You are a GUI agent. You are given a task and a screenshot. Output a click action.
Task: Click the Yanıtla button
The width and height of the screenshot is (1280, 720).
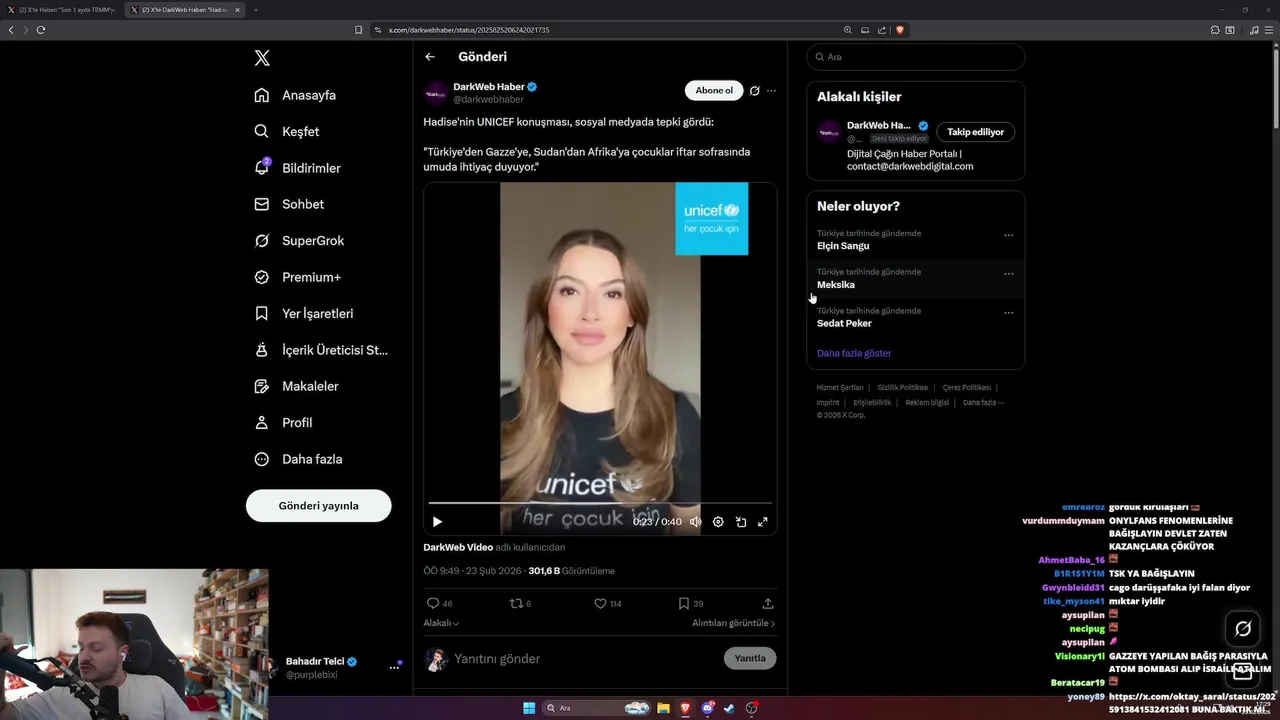pos(750,658)
